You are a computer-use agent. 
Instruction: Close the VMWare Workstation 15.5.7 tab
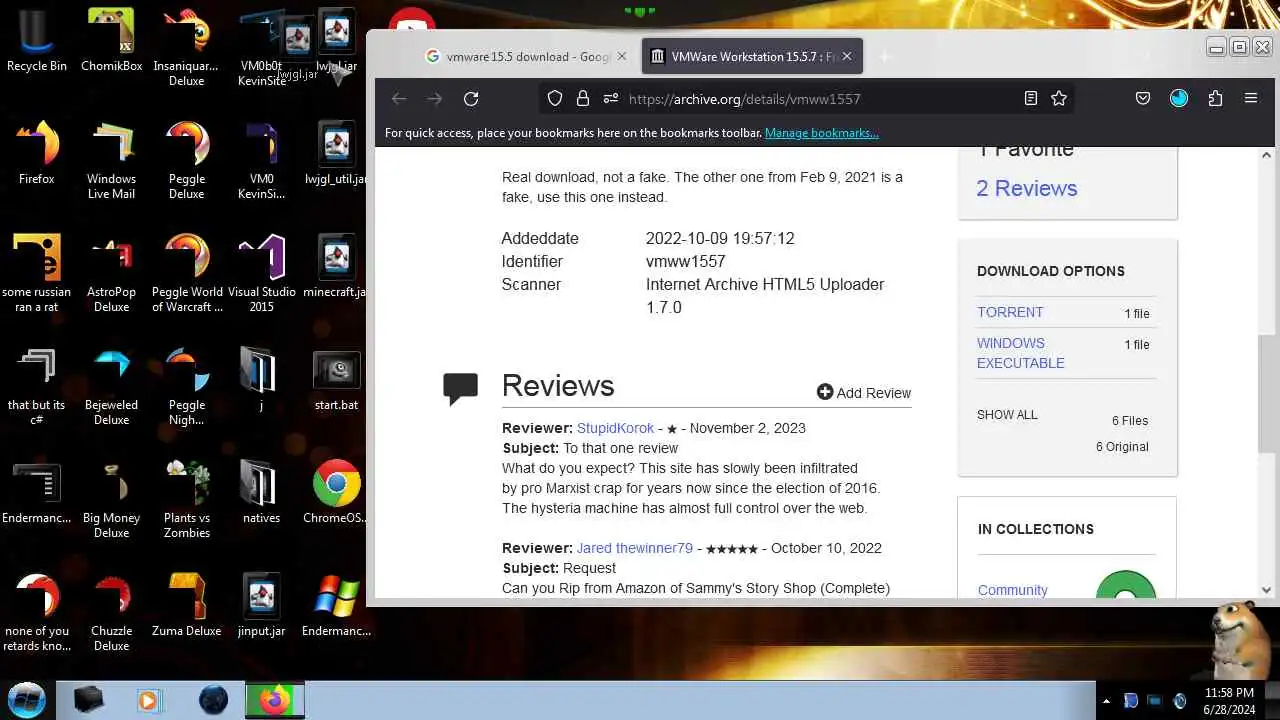846,57
